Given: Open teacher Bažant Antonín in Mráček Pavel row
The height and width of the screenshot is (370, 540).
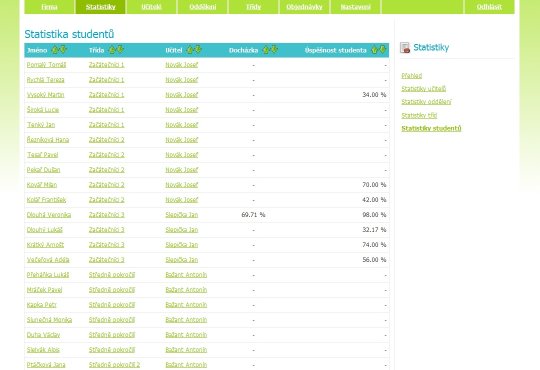Looking at the screenshot, I should click(x=186, y=290).
